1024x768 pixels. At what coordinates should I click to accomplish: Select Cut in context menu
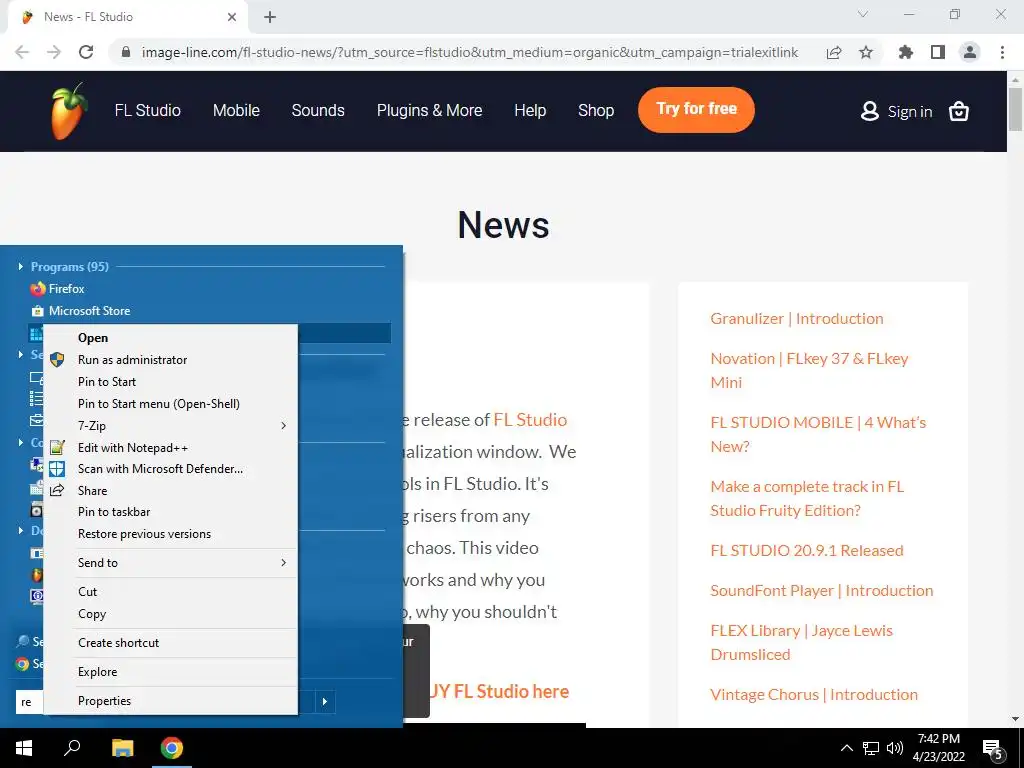click(x=170, y=592)
